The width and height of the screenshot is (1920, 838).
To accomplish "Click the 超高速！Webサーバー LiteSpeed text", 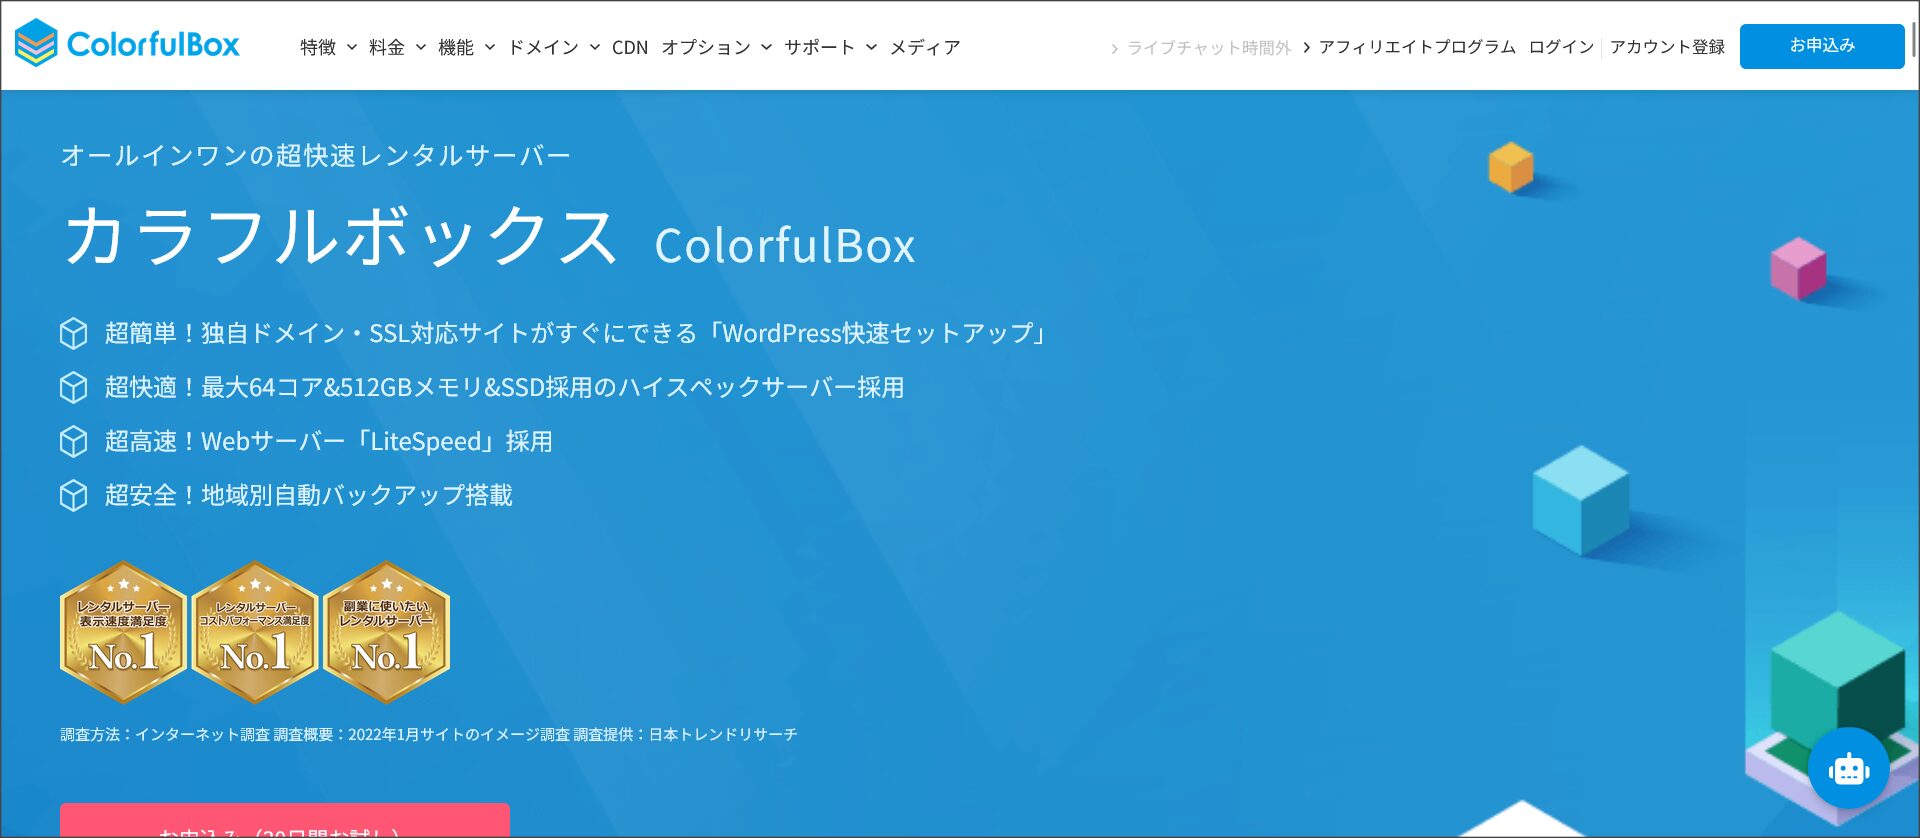I will tap(329, 441).
